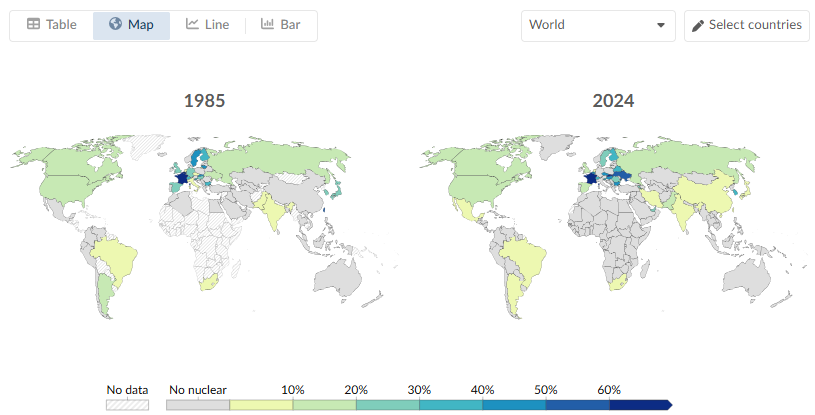
Task: Click the arrow tip at legend's right end
Action: click(669, 405)
